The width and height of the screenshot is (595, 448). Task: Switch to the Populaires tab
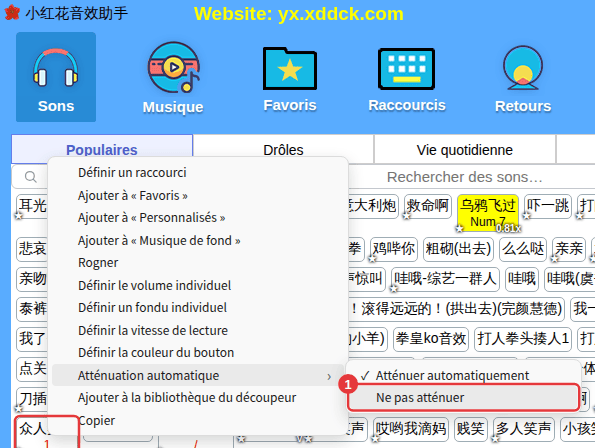click(102, 150)
